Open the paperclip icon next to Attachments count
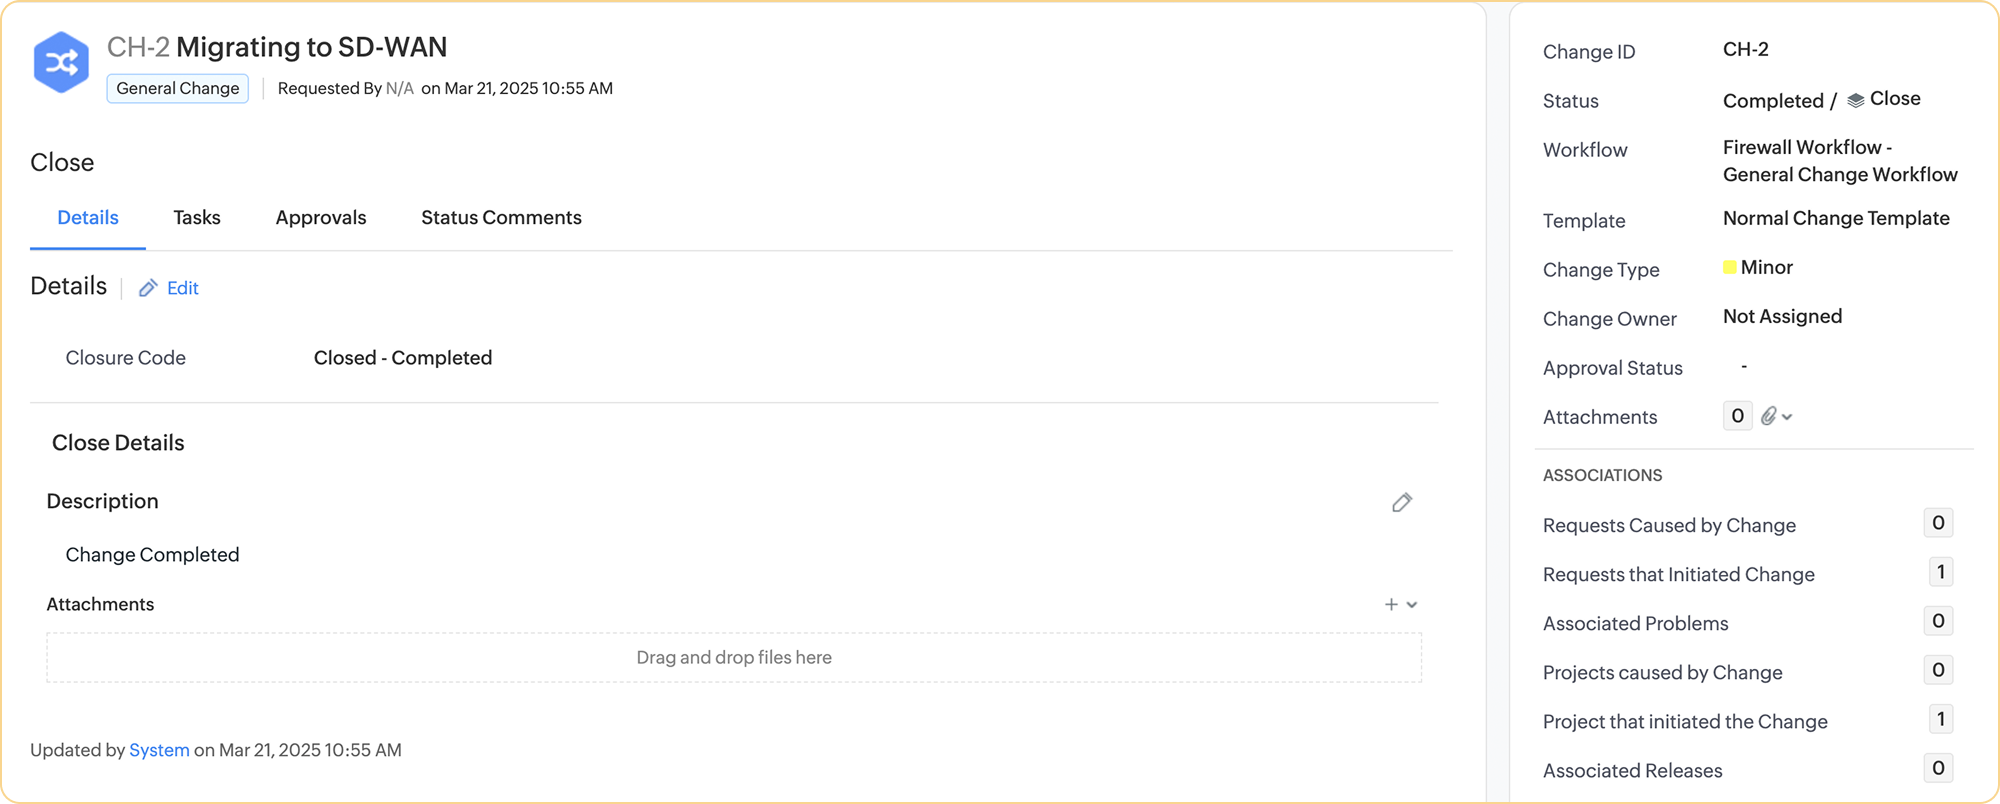The width and height of the screenshot is (2000, 804). coord(1770,416)
